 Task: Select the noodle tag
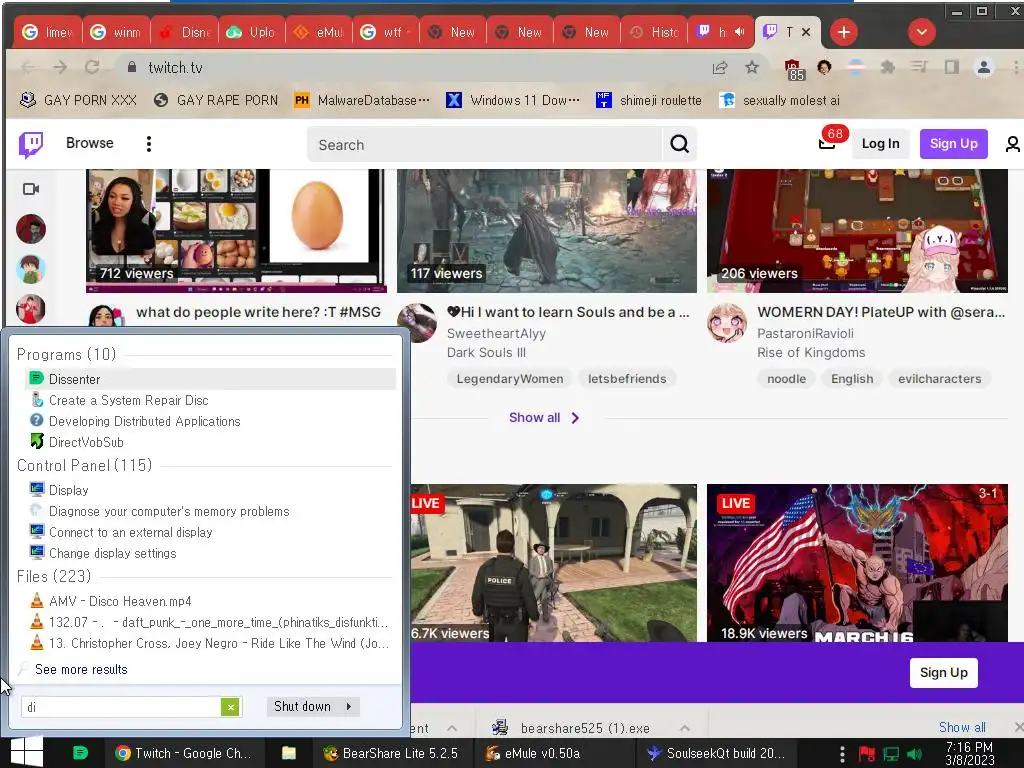click(x=786, y=379)
